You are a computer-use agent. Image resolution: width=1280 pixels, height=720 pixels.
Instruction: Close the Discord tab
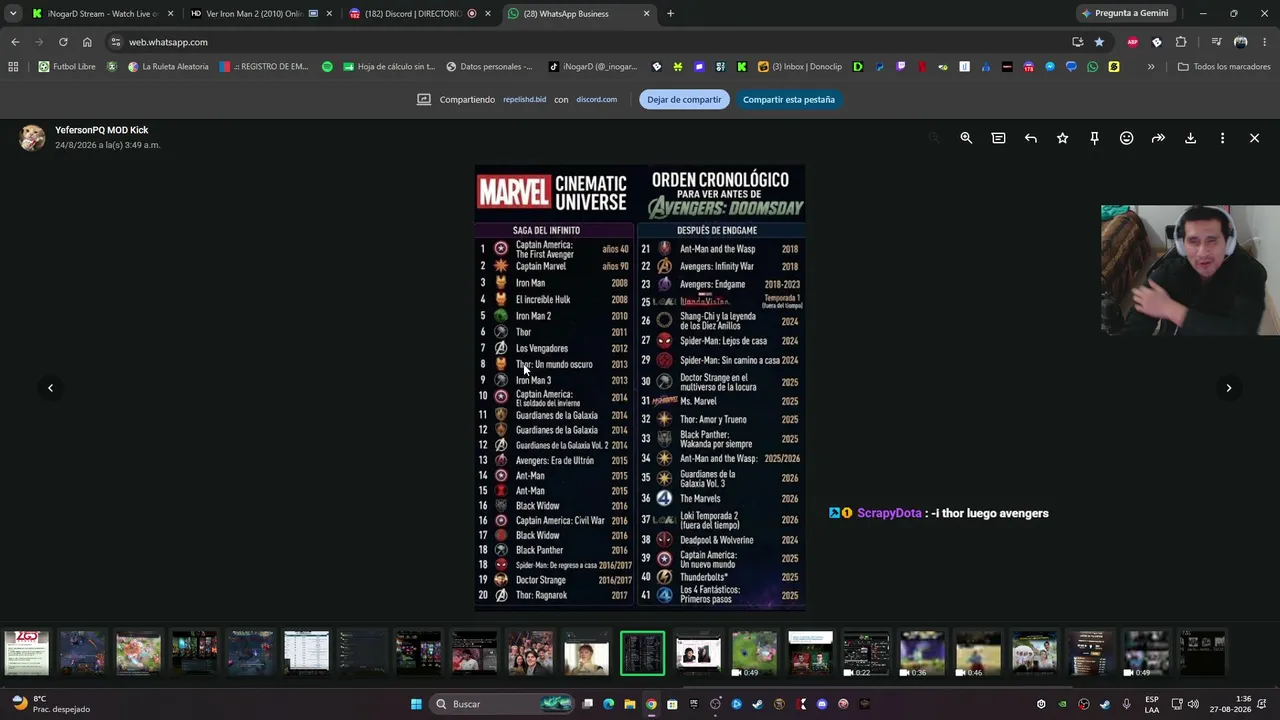487,14
